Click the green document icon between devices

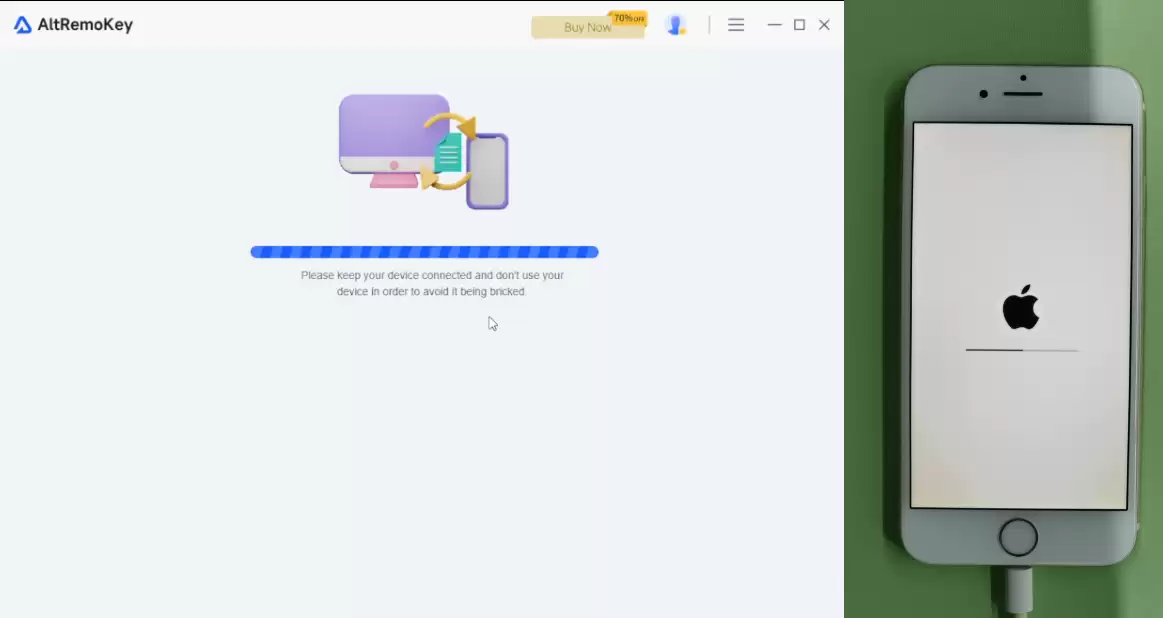pyautogui.click(x=448, y=154)
